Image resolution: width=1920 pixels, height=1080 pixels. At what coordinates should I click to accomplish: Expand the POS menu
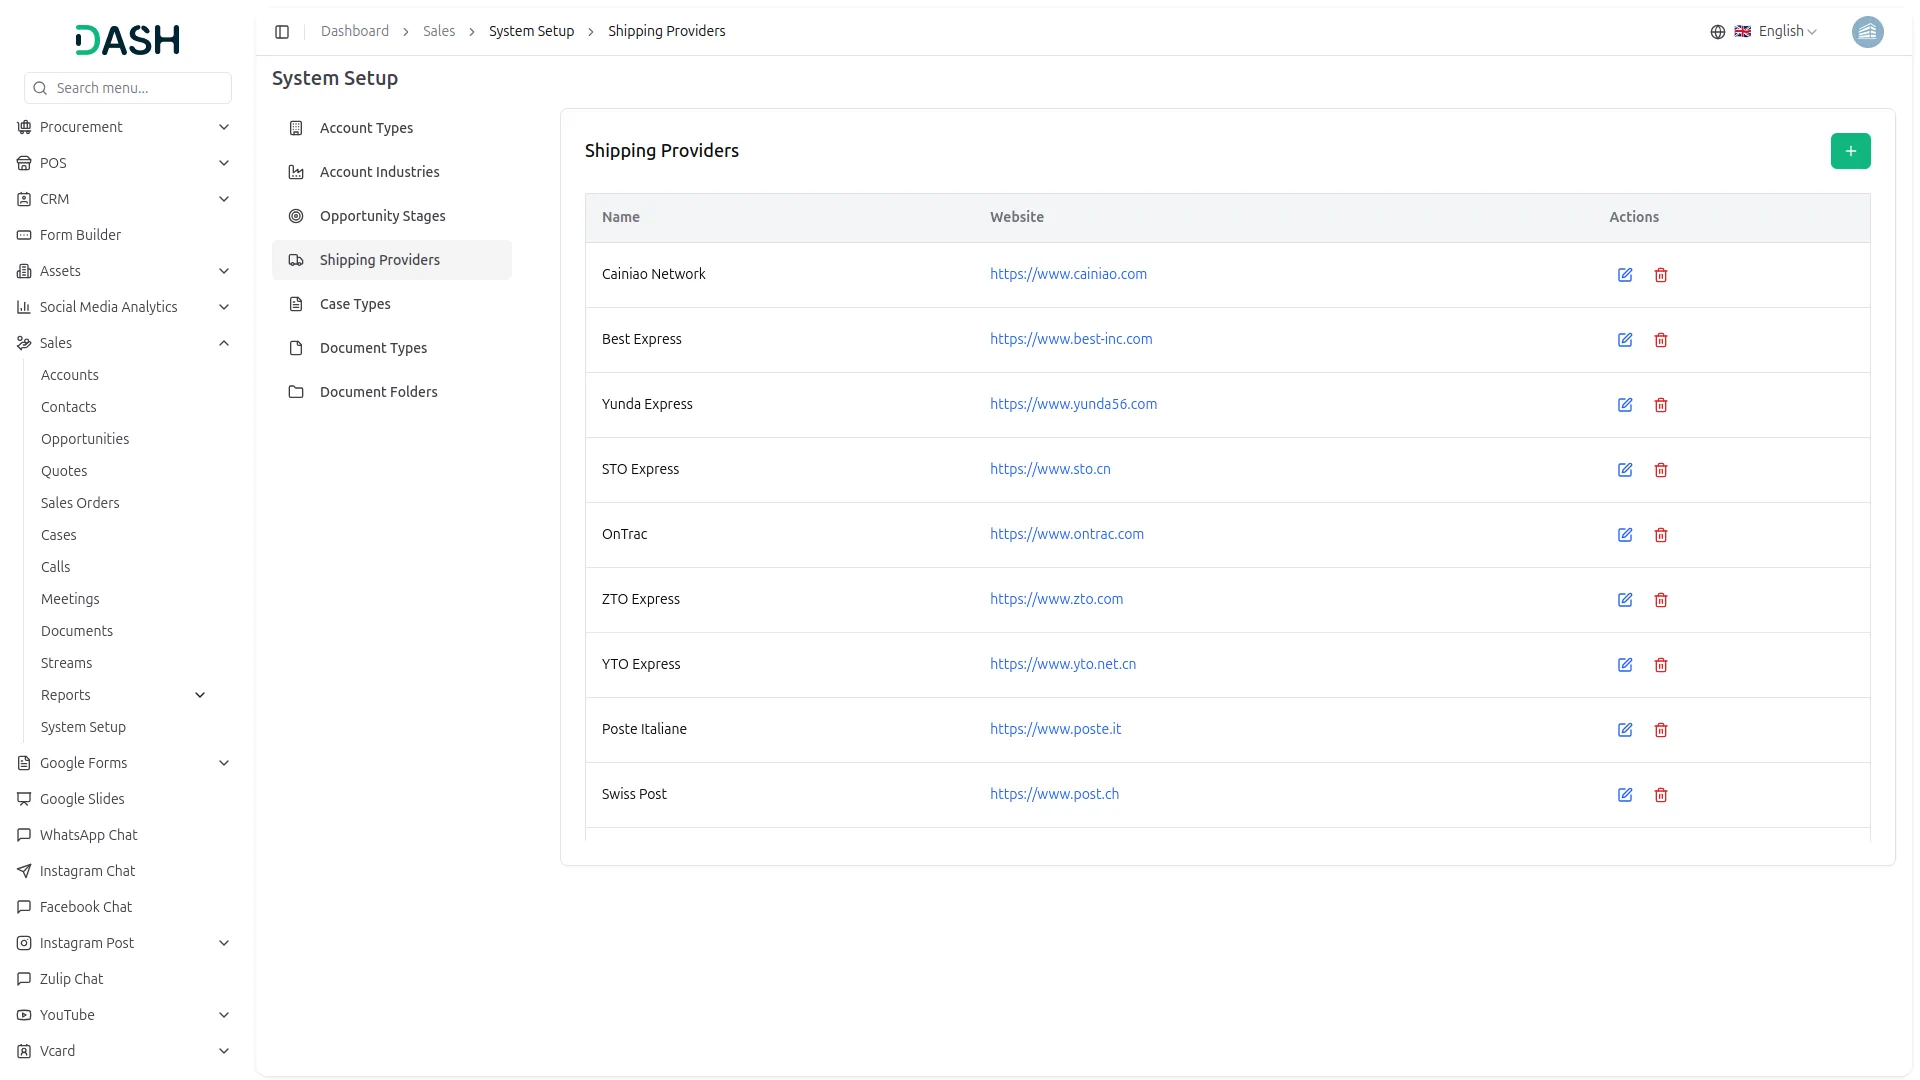pyautogui.click(x=124, y=163)
